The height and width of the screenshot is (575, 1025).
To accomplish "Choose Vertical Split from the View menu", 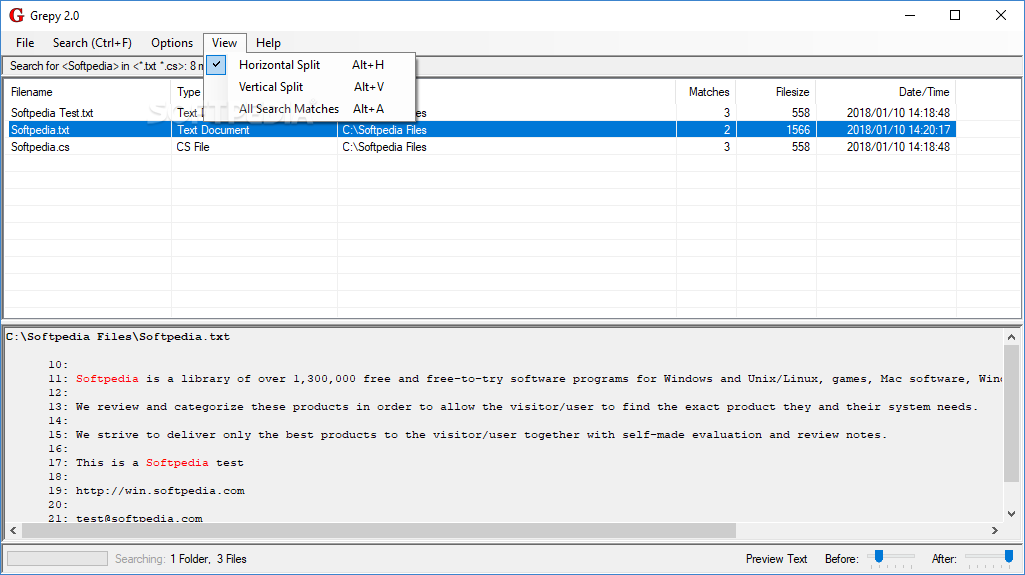I will point(311,87).
